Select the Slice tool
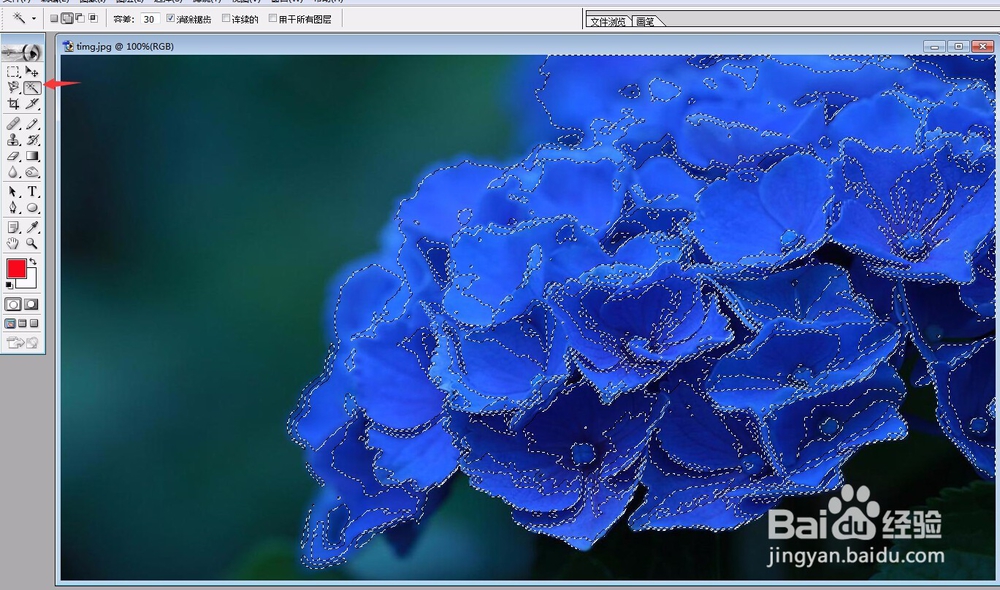The image size is (1000, 590). coord(32,103)
